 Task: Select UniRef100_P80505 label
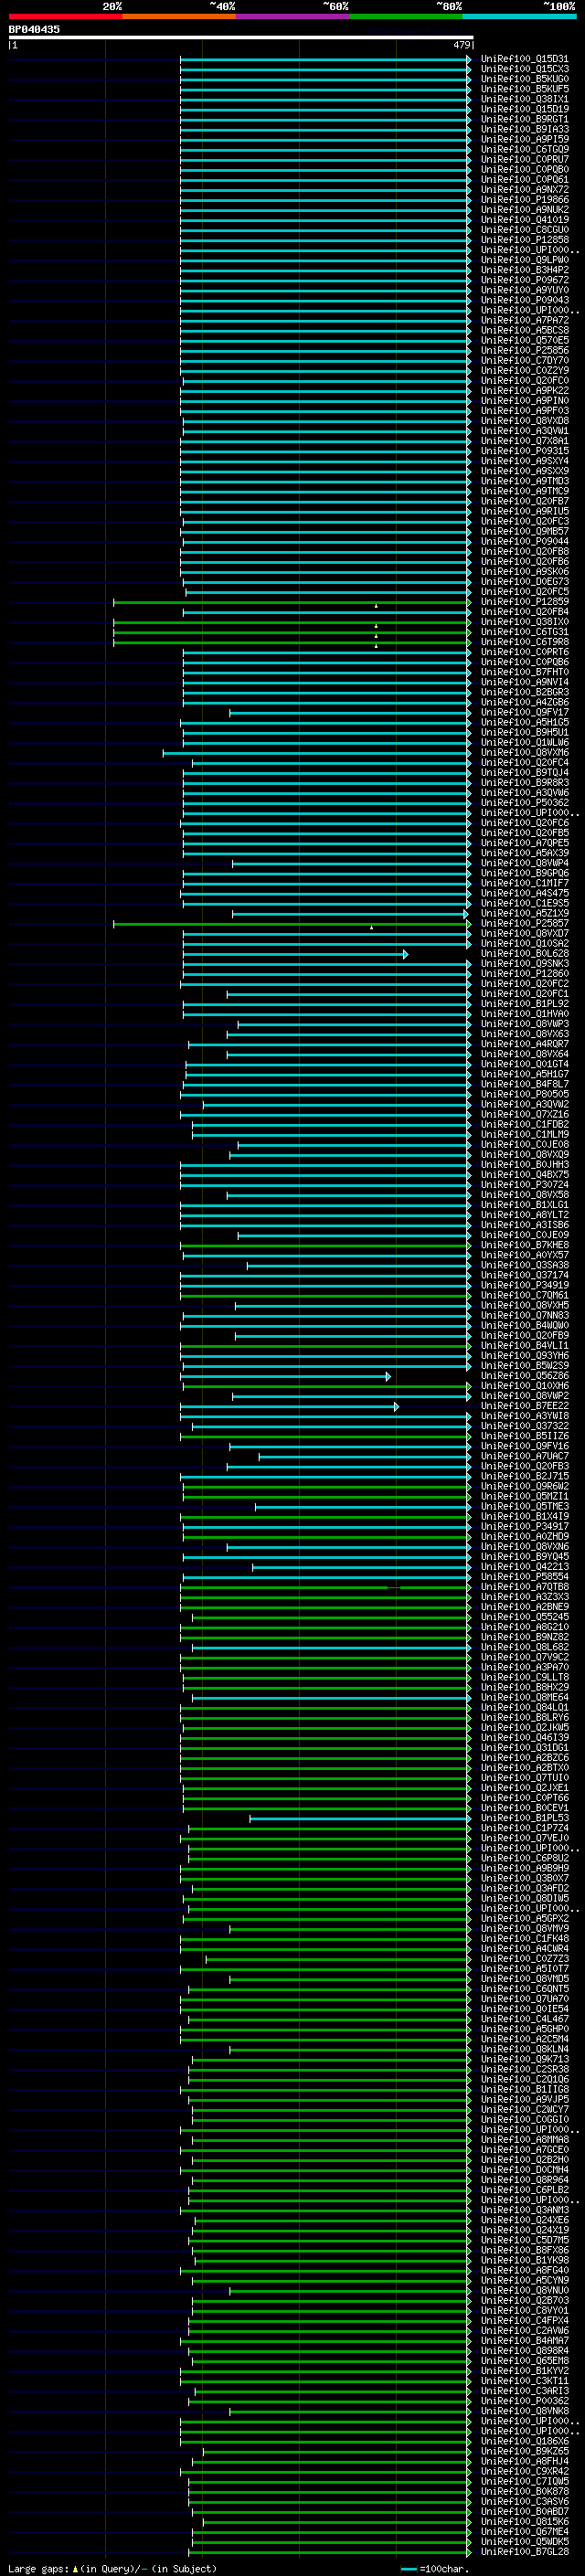[x=525, y=1095]
